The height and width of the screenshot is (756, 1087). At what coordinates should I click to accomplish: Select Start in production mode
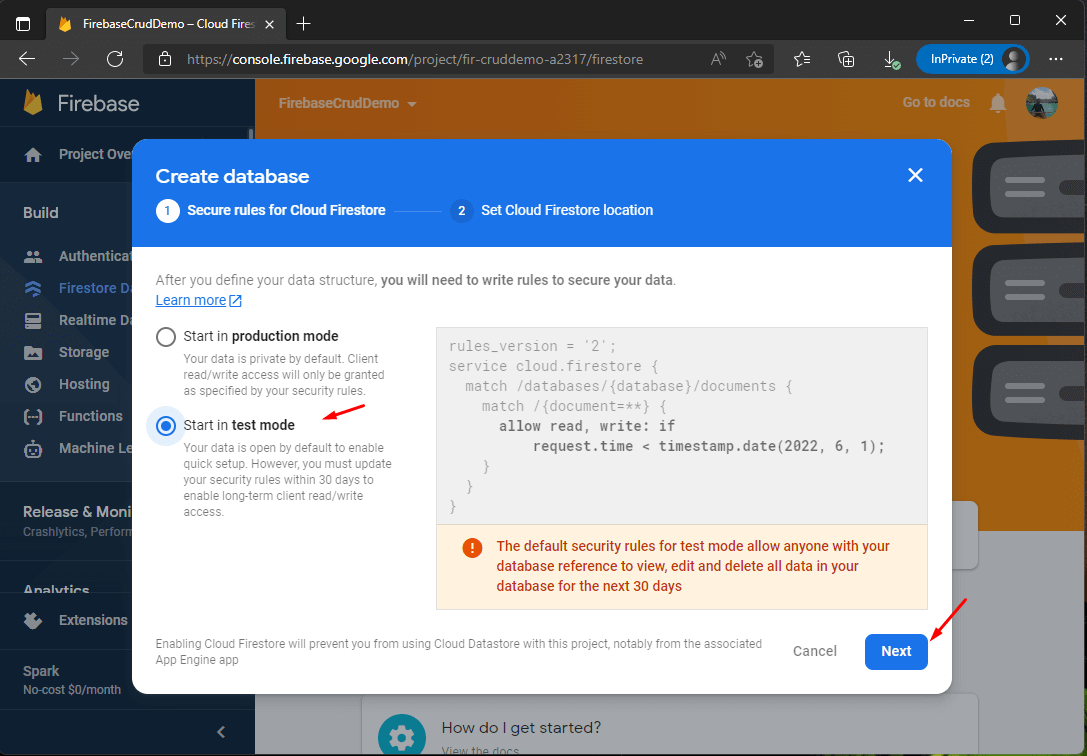point(165,336)
